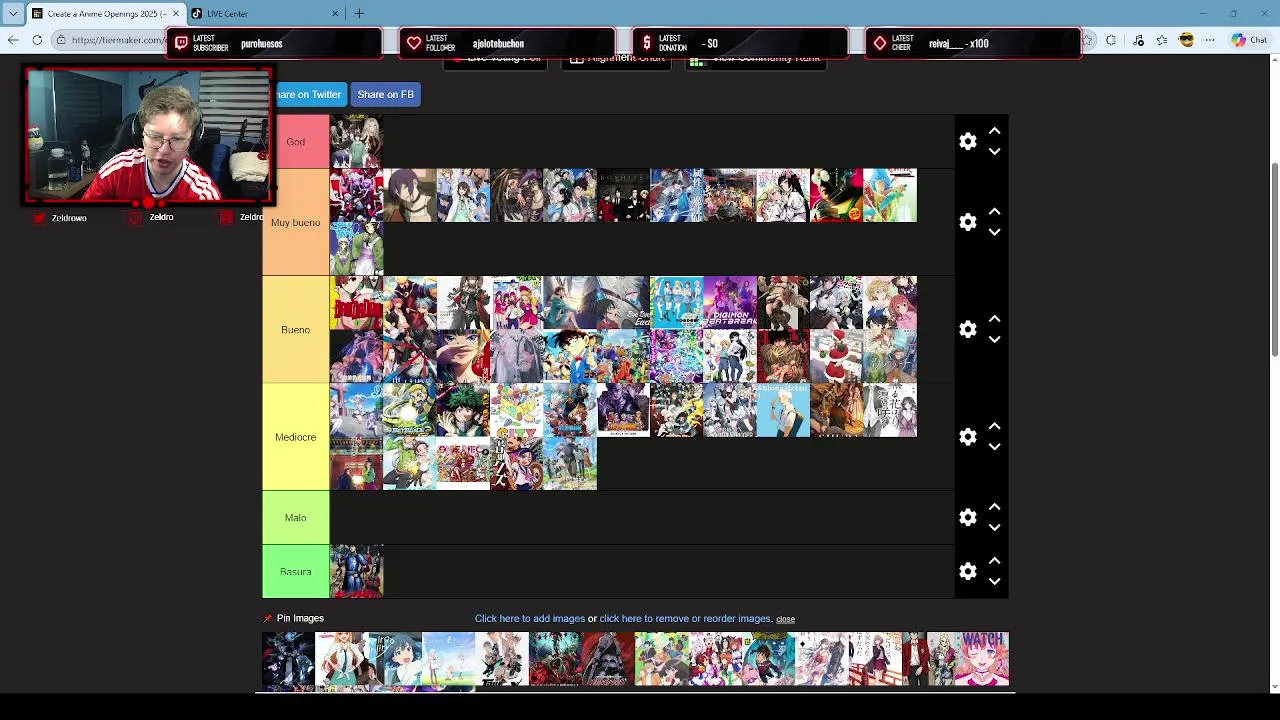The image size is (1280, 720).
Task: Click the Share on FB button
Action: pyautogui.click(x=385, y=94)
